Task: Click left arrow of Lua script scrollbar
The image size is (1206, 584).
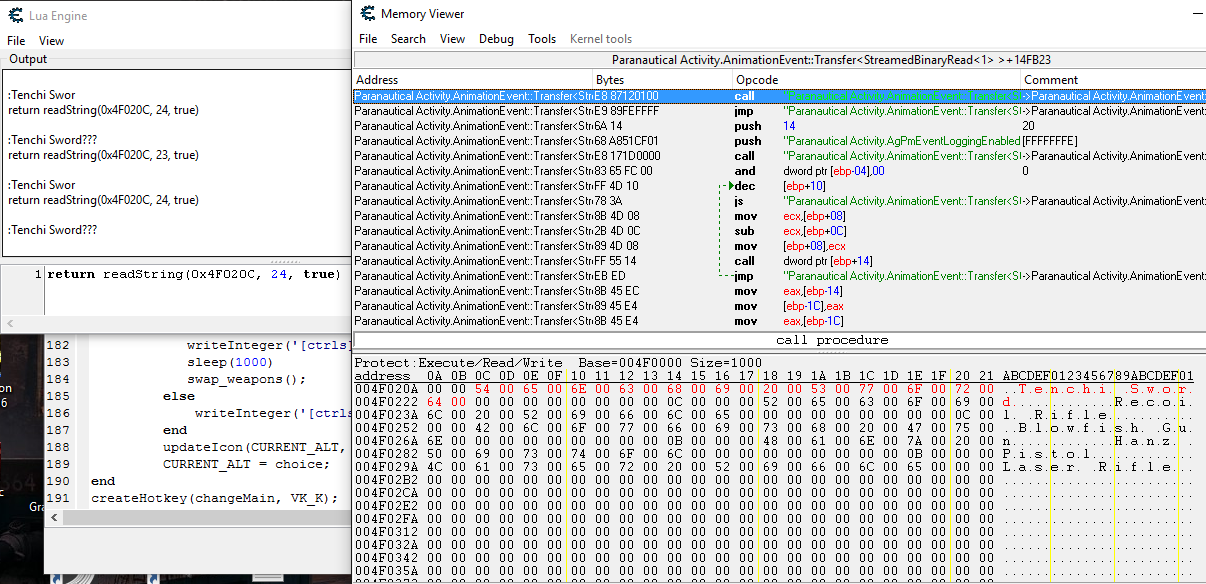Action: [x=11, y=324]
